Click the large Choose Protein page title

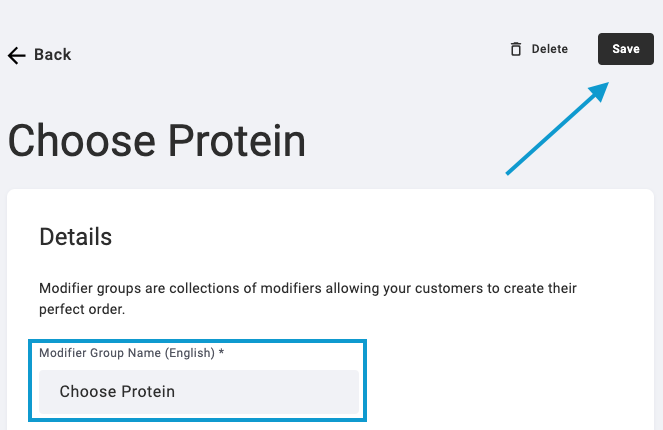pos(156,141)
